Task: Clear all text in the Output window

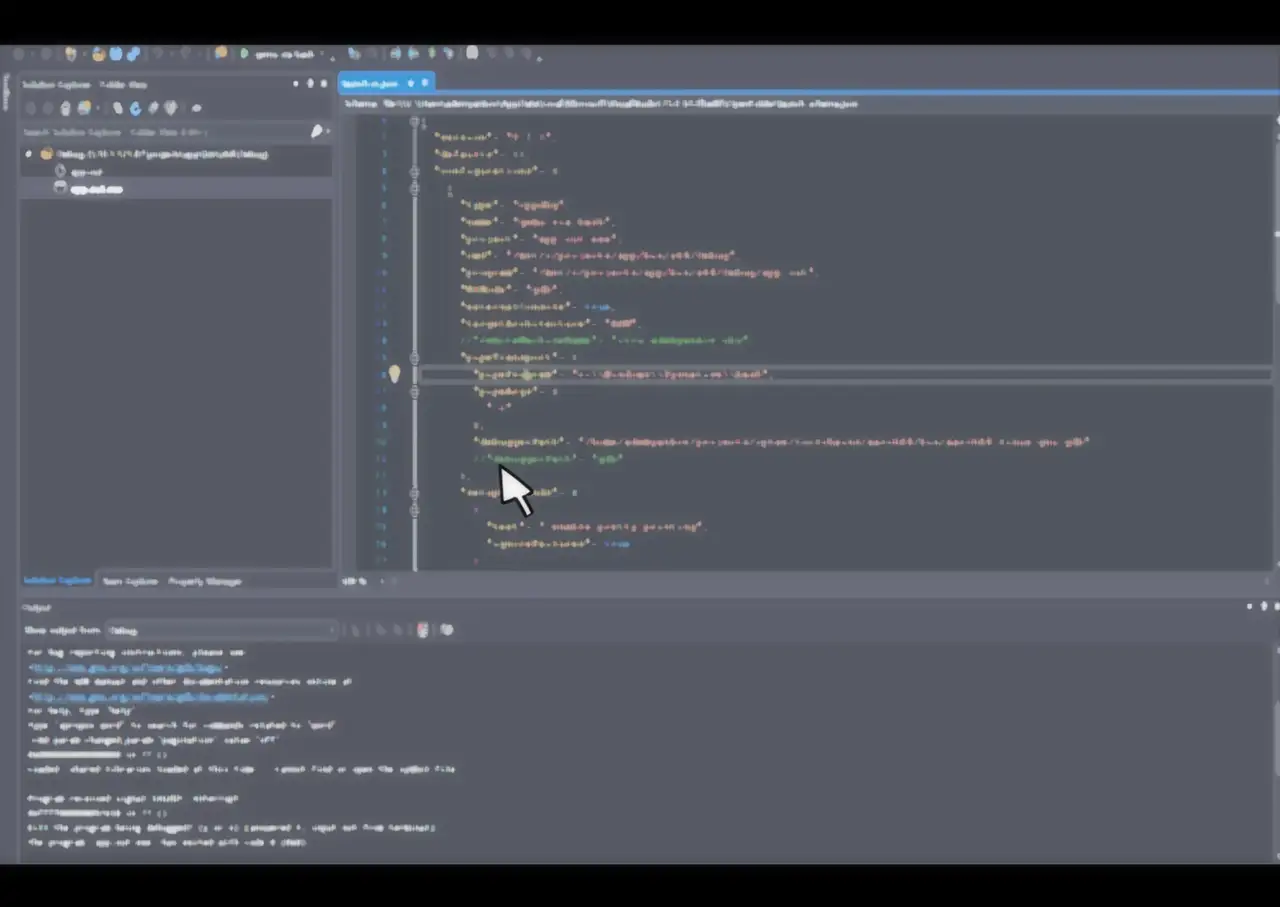Action: pos(423,630)
